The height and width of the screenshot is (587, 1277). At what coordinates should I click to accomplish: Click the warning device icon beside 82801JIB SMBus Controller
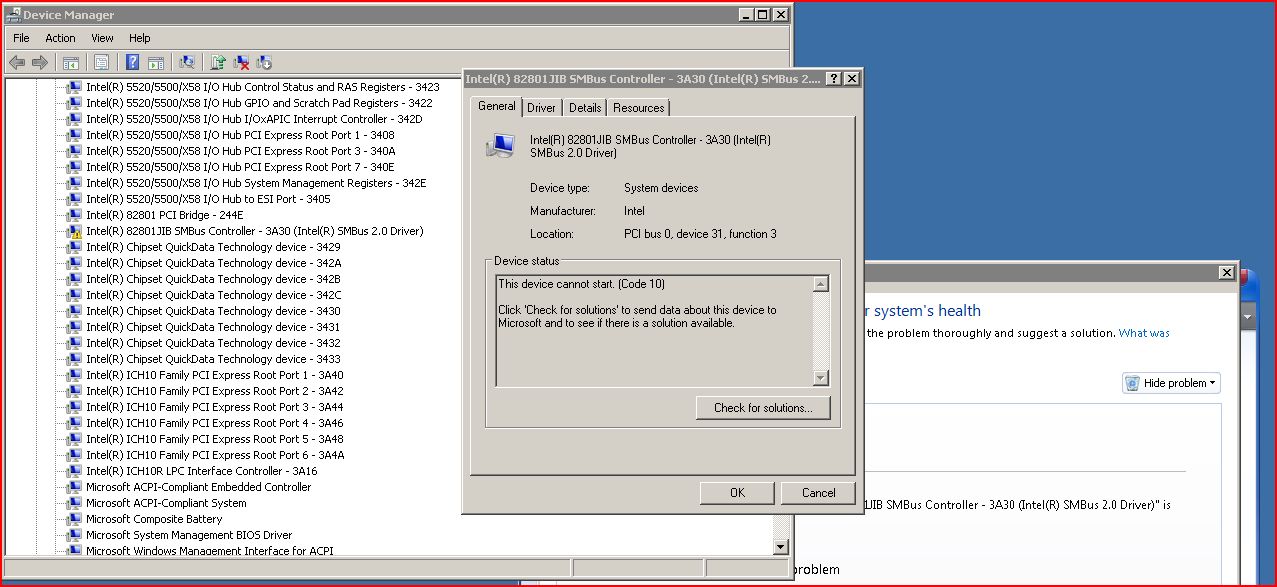click(74, 231)
